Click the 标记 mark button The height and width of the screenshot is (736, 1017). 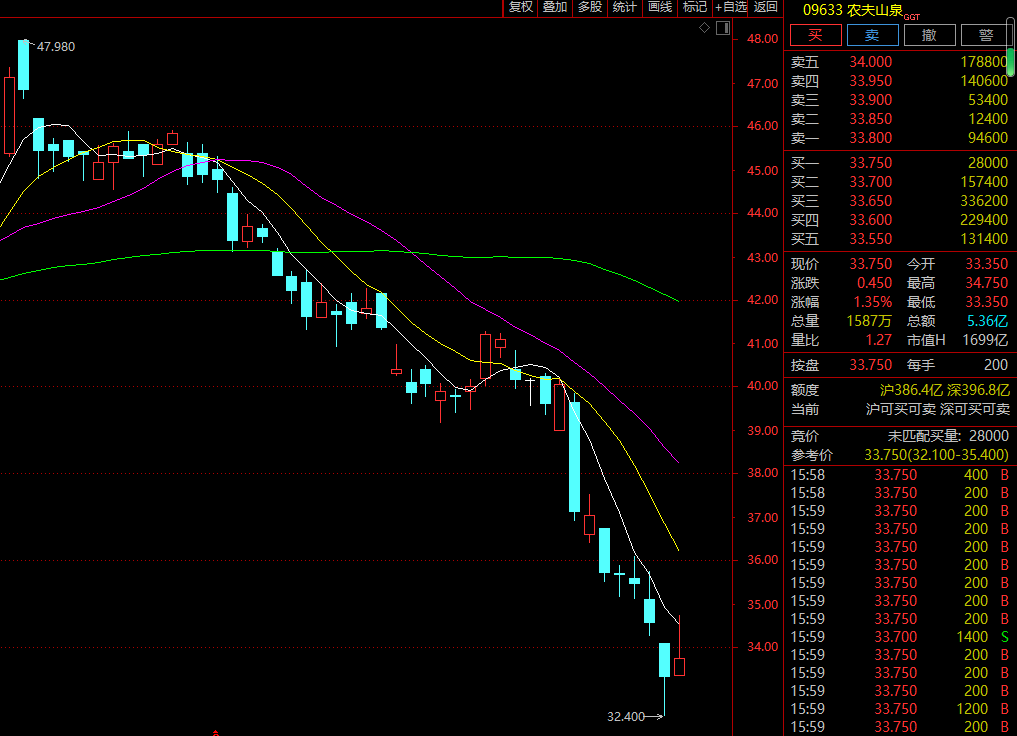[695, 7]
